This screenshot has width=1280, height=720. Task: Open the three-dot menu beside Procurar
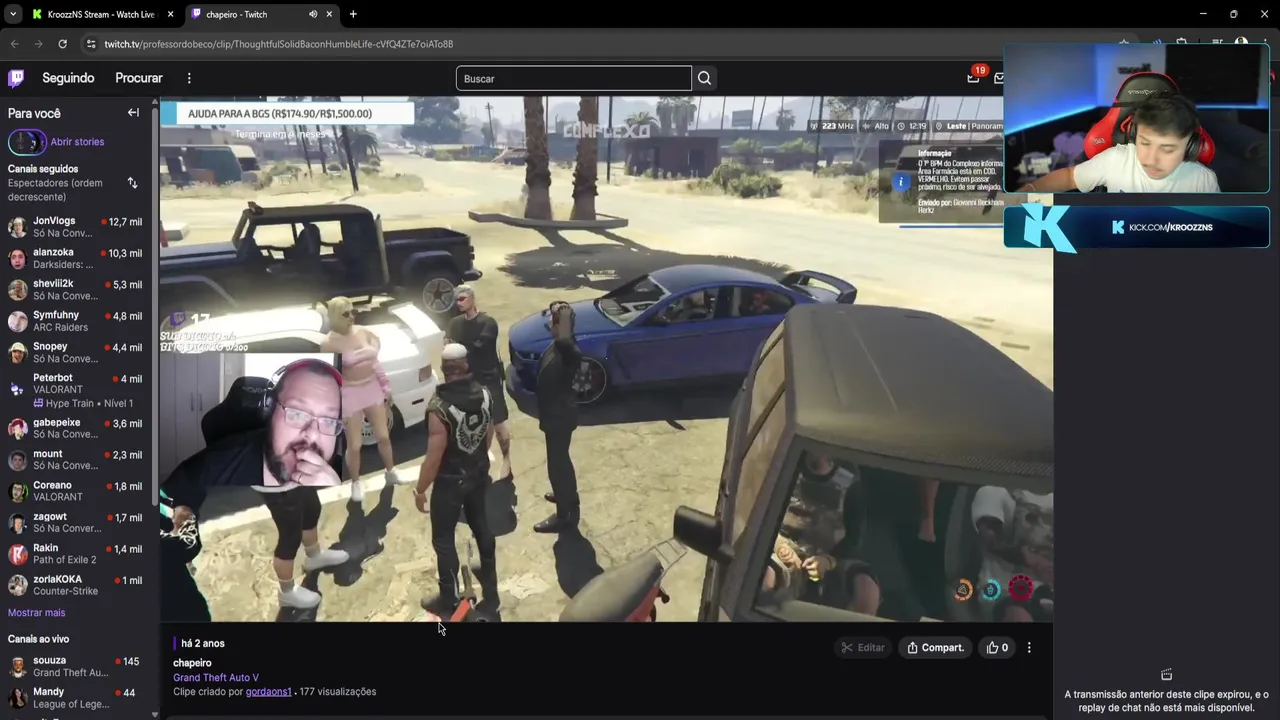(189, 78)
